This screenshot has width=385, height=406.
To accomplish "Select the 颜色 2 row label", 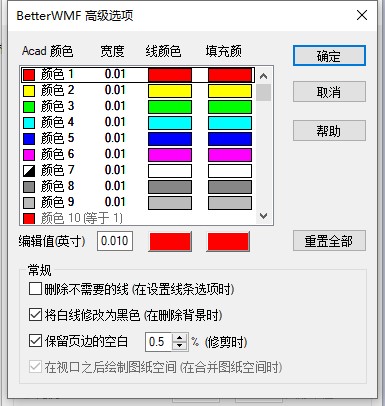I will click(x=57, y=90).
